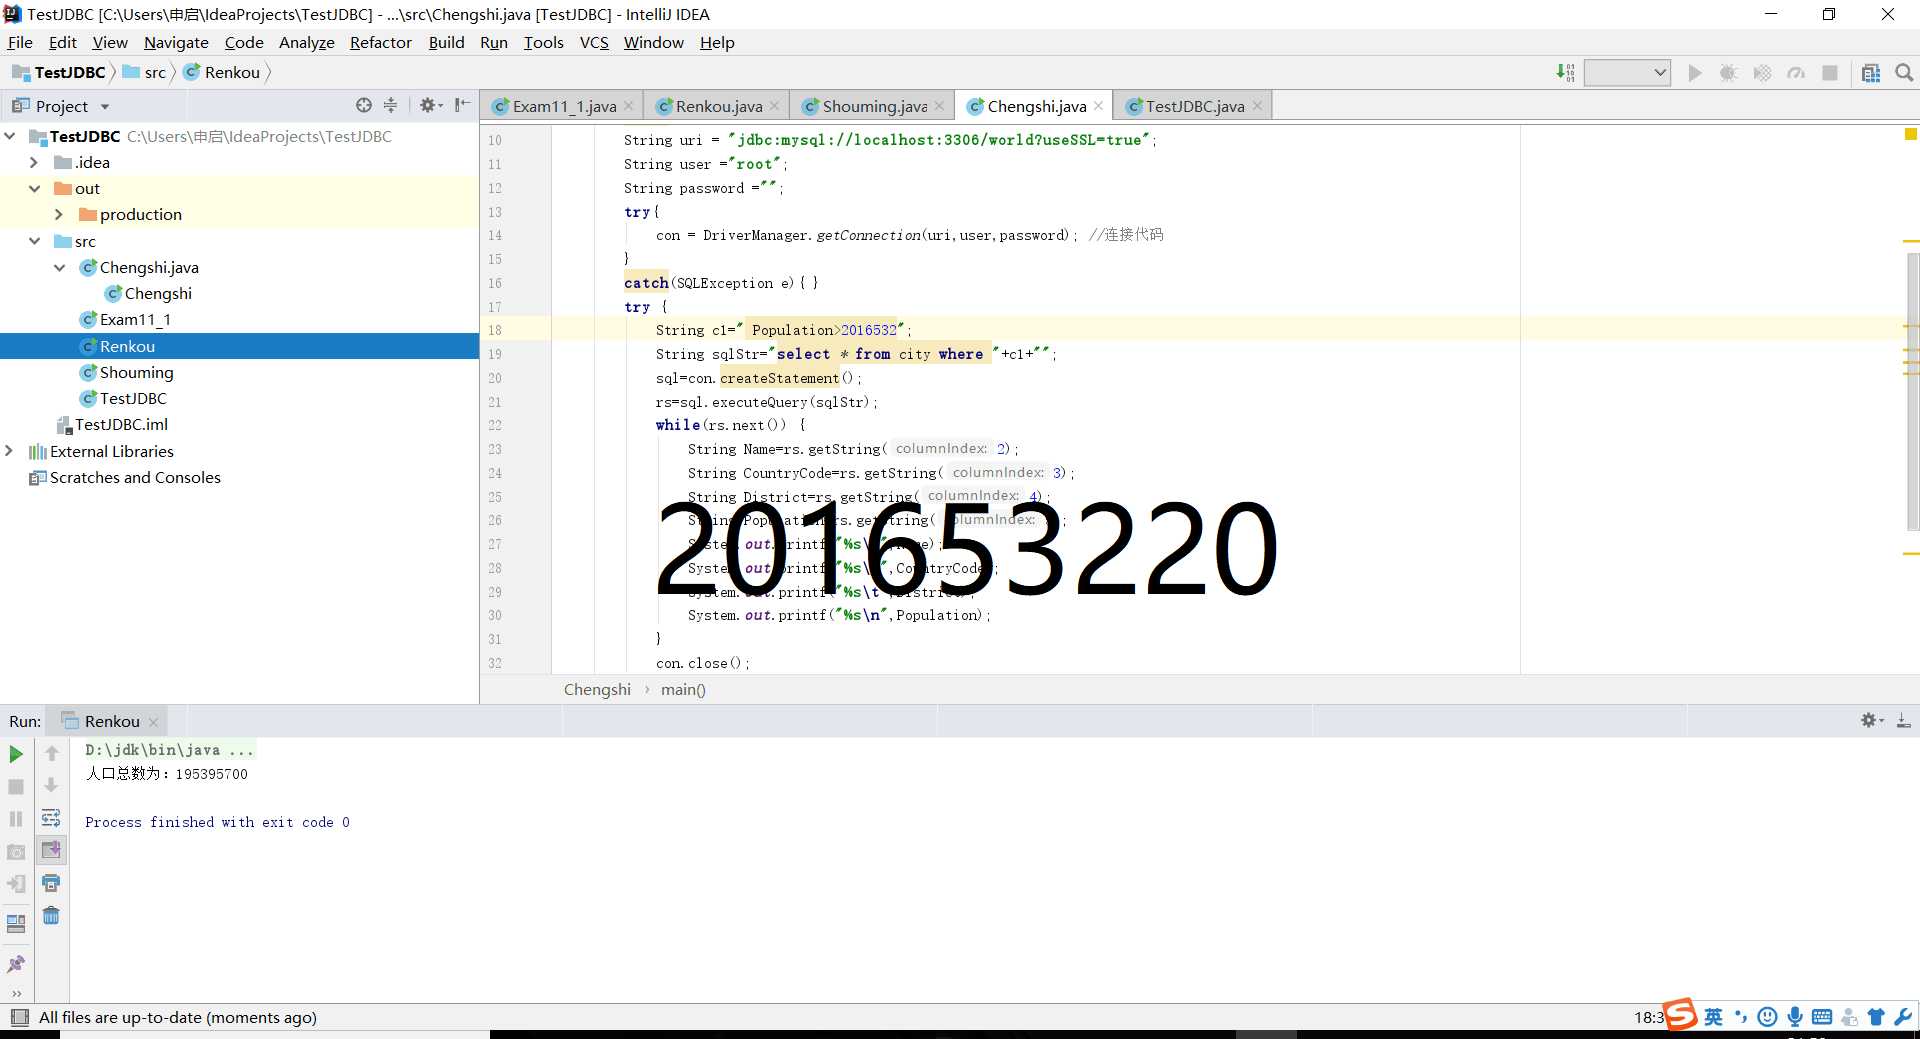
Task: Switch to the Exam11_1.java tab
Action: point(564,106)
